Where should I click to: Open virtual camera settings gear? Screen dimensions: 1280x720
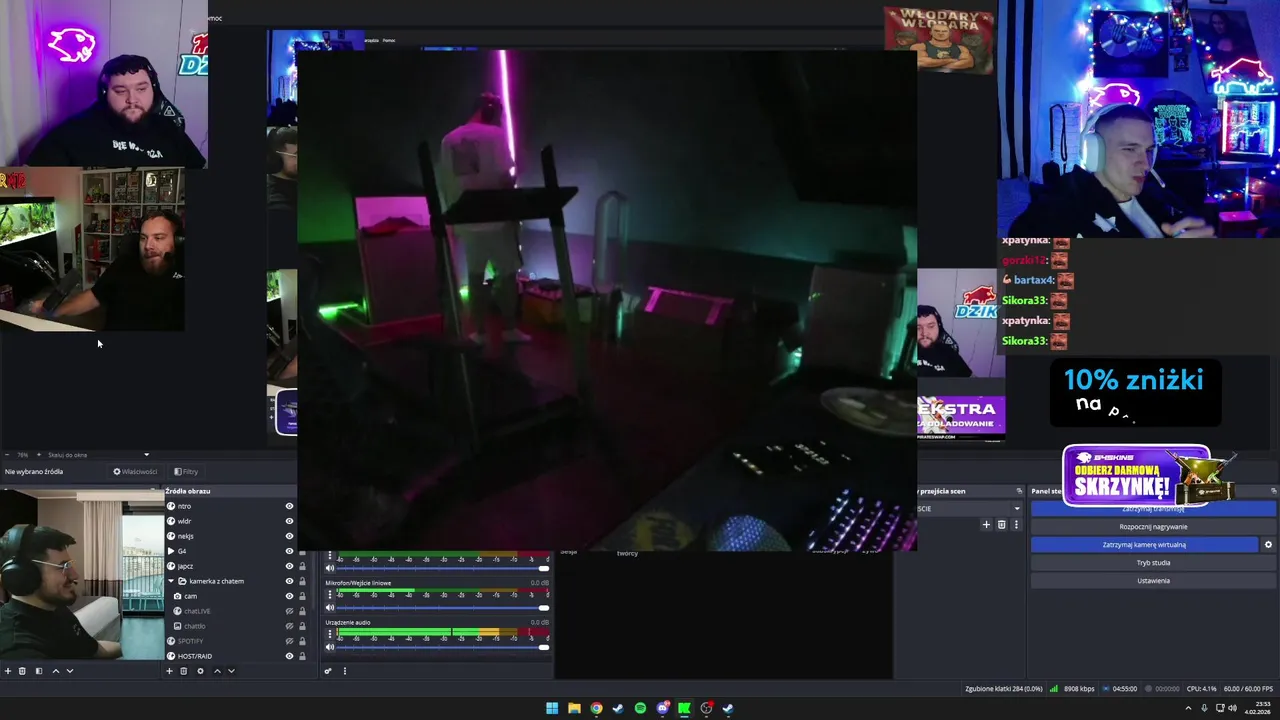(1268, 545)
